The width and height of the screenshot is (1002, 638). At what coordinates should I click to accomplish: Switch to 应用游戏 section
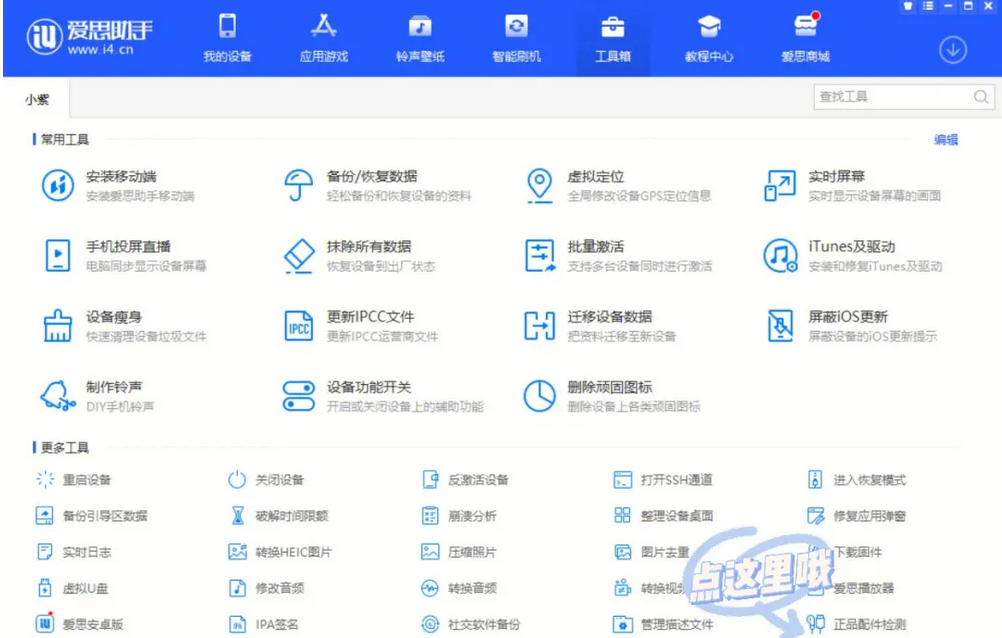(x=323, y=38)
